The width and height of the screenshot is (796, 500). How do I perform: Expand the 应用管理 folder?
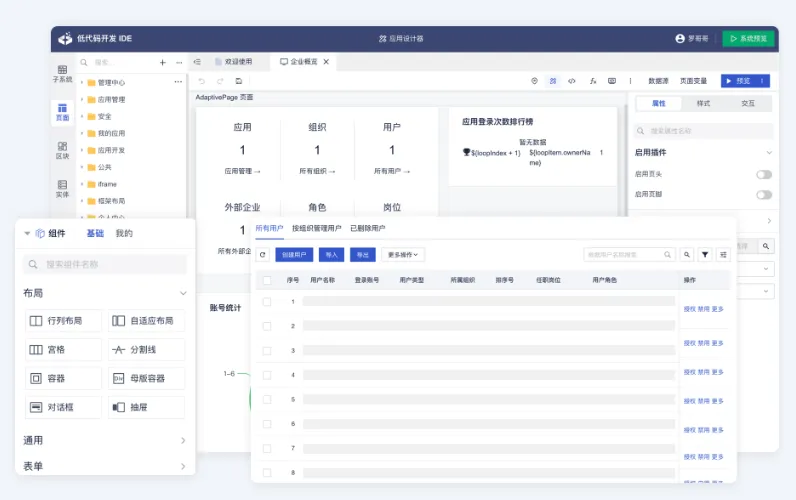point(82,99)
